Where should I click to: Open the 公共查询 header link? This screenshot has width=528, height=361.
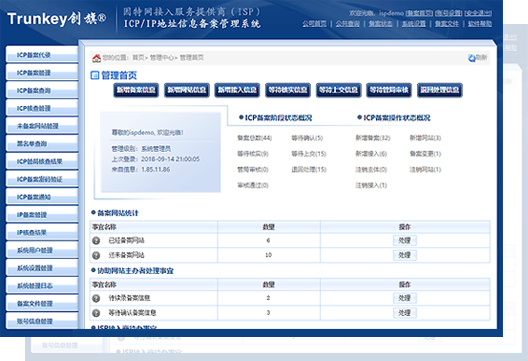348,24
